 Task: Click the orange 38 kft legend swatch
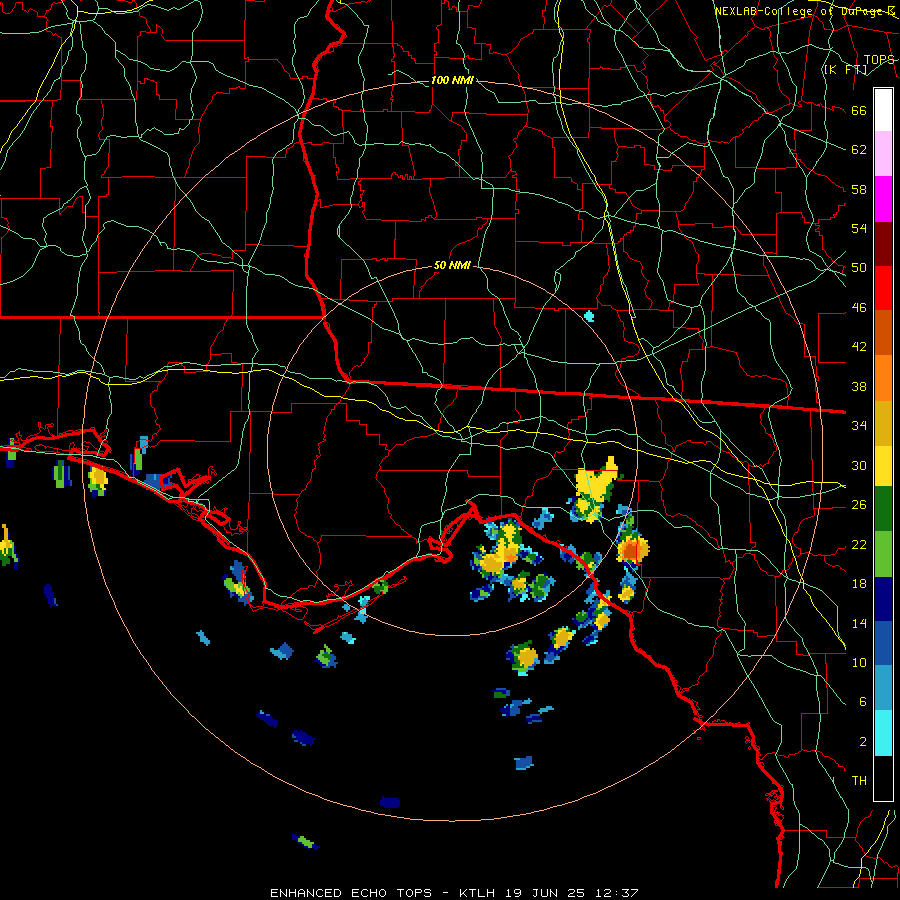pos(883,377)
